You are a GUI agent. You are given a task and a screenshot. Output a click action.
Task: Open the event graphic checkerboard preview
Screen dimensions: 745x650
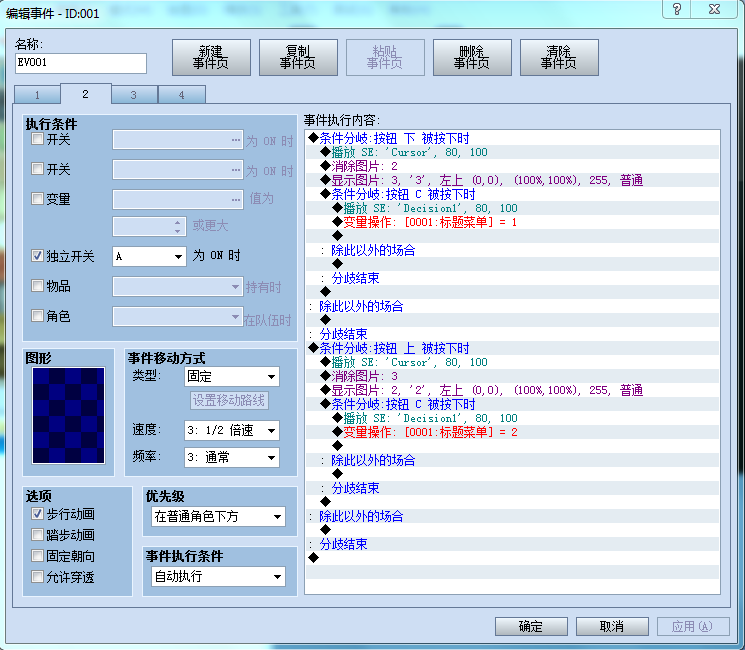68,415
